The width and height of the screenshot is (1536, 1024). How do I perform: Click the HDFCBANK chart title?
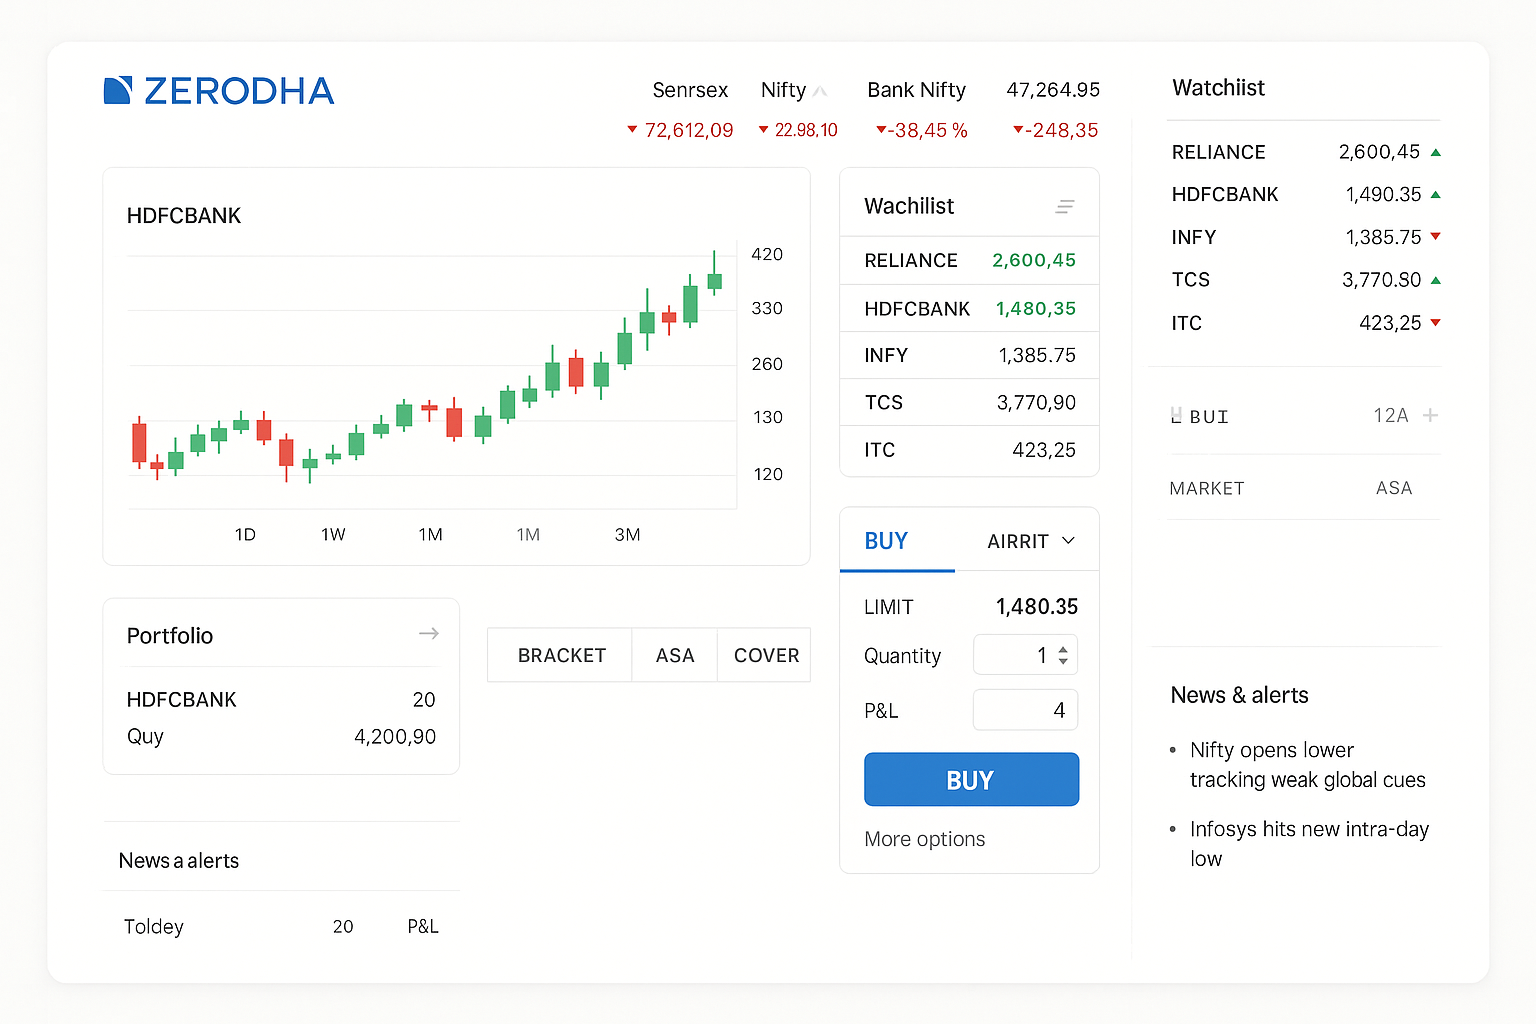184,216
